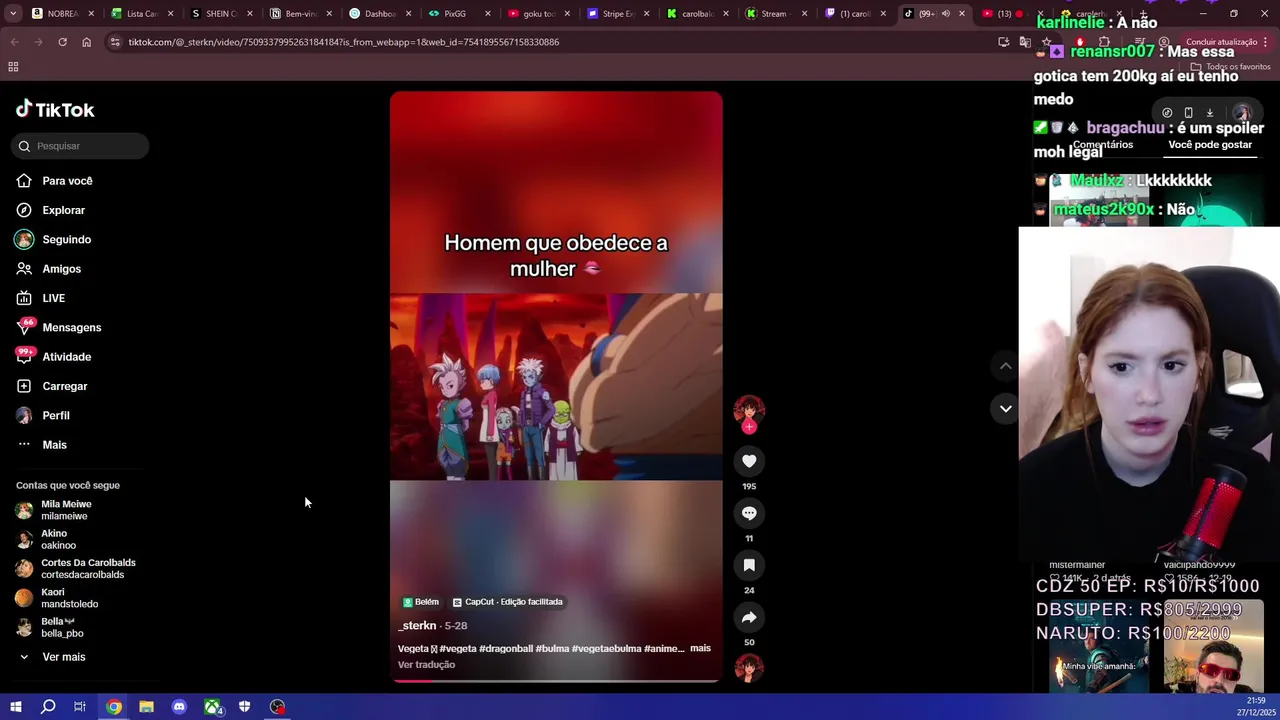Reload the page in the browser
1280x720 pixels.
(x=62, y=42)
